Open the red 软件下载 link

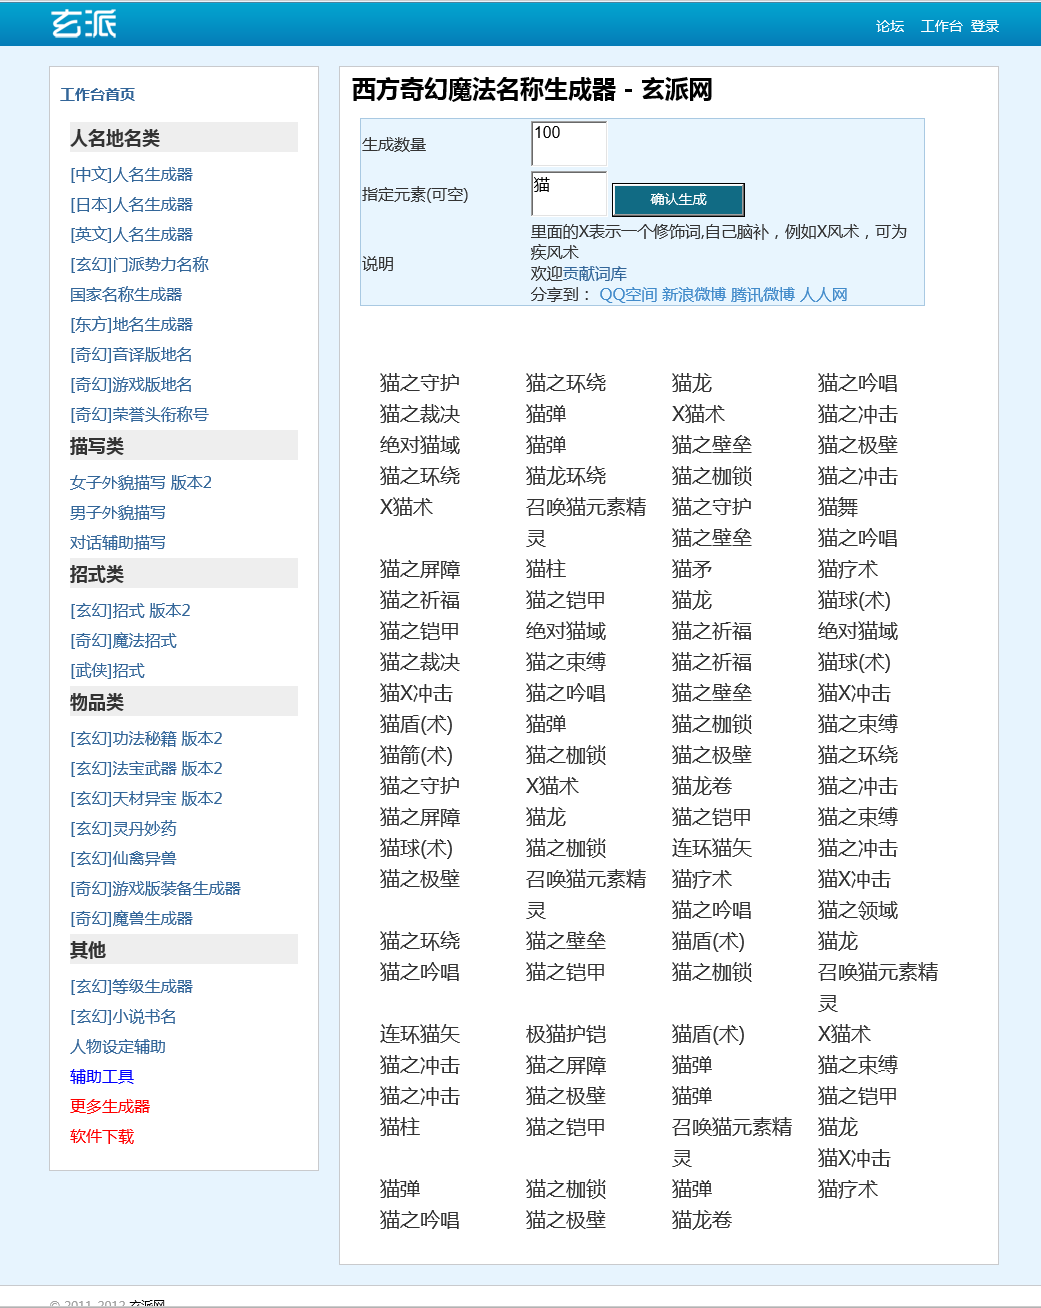pos(102,1136)
